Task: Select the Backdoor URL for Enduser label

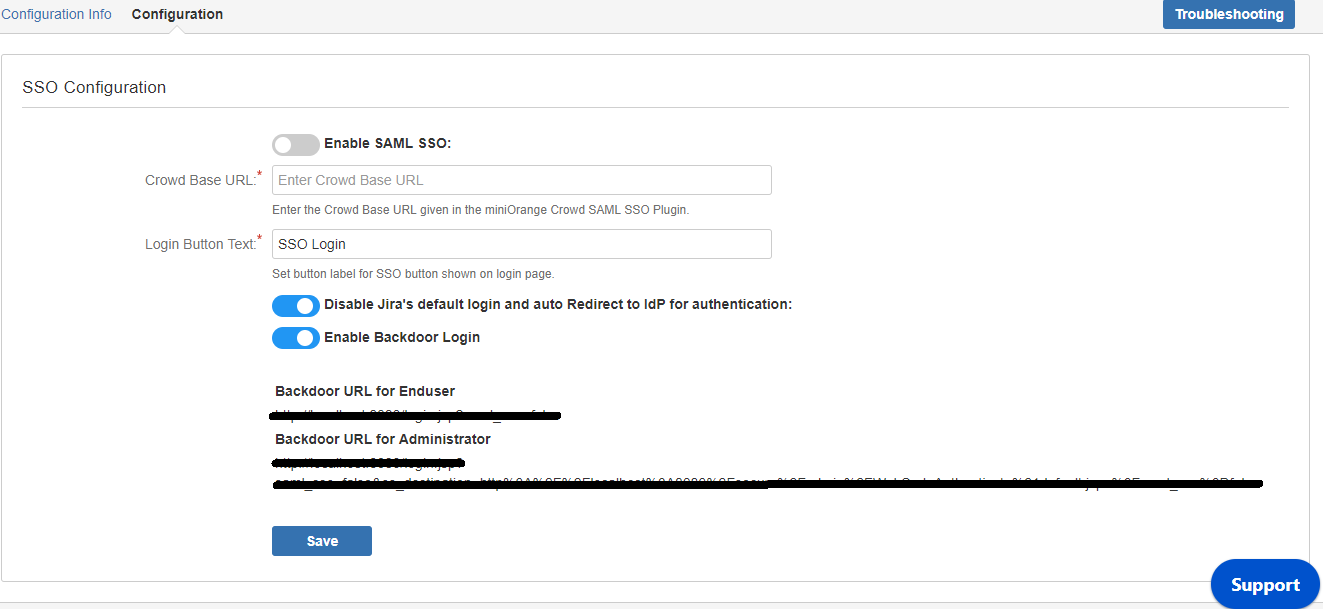Action: [x=365, y=391]
